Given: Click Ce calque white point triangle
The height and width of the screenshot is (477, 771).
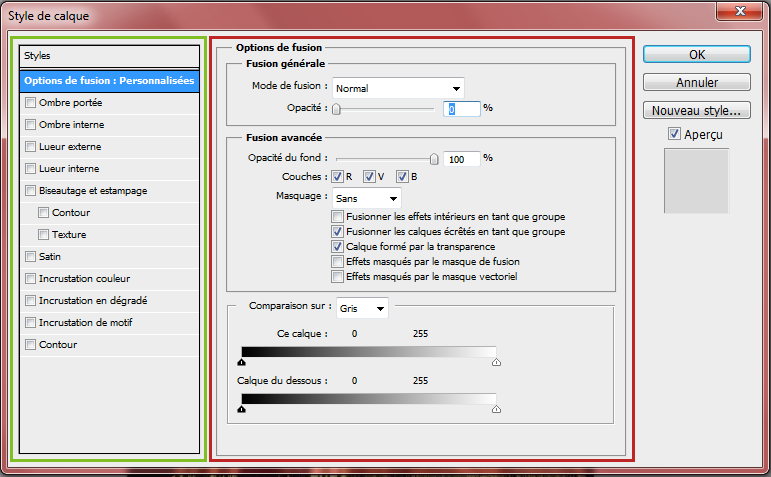Looking at the screenshot, I should pos(496,363).
